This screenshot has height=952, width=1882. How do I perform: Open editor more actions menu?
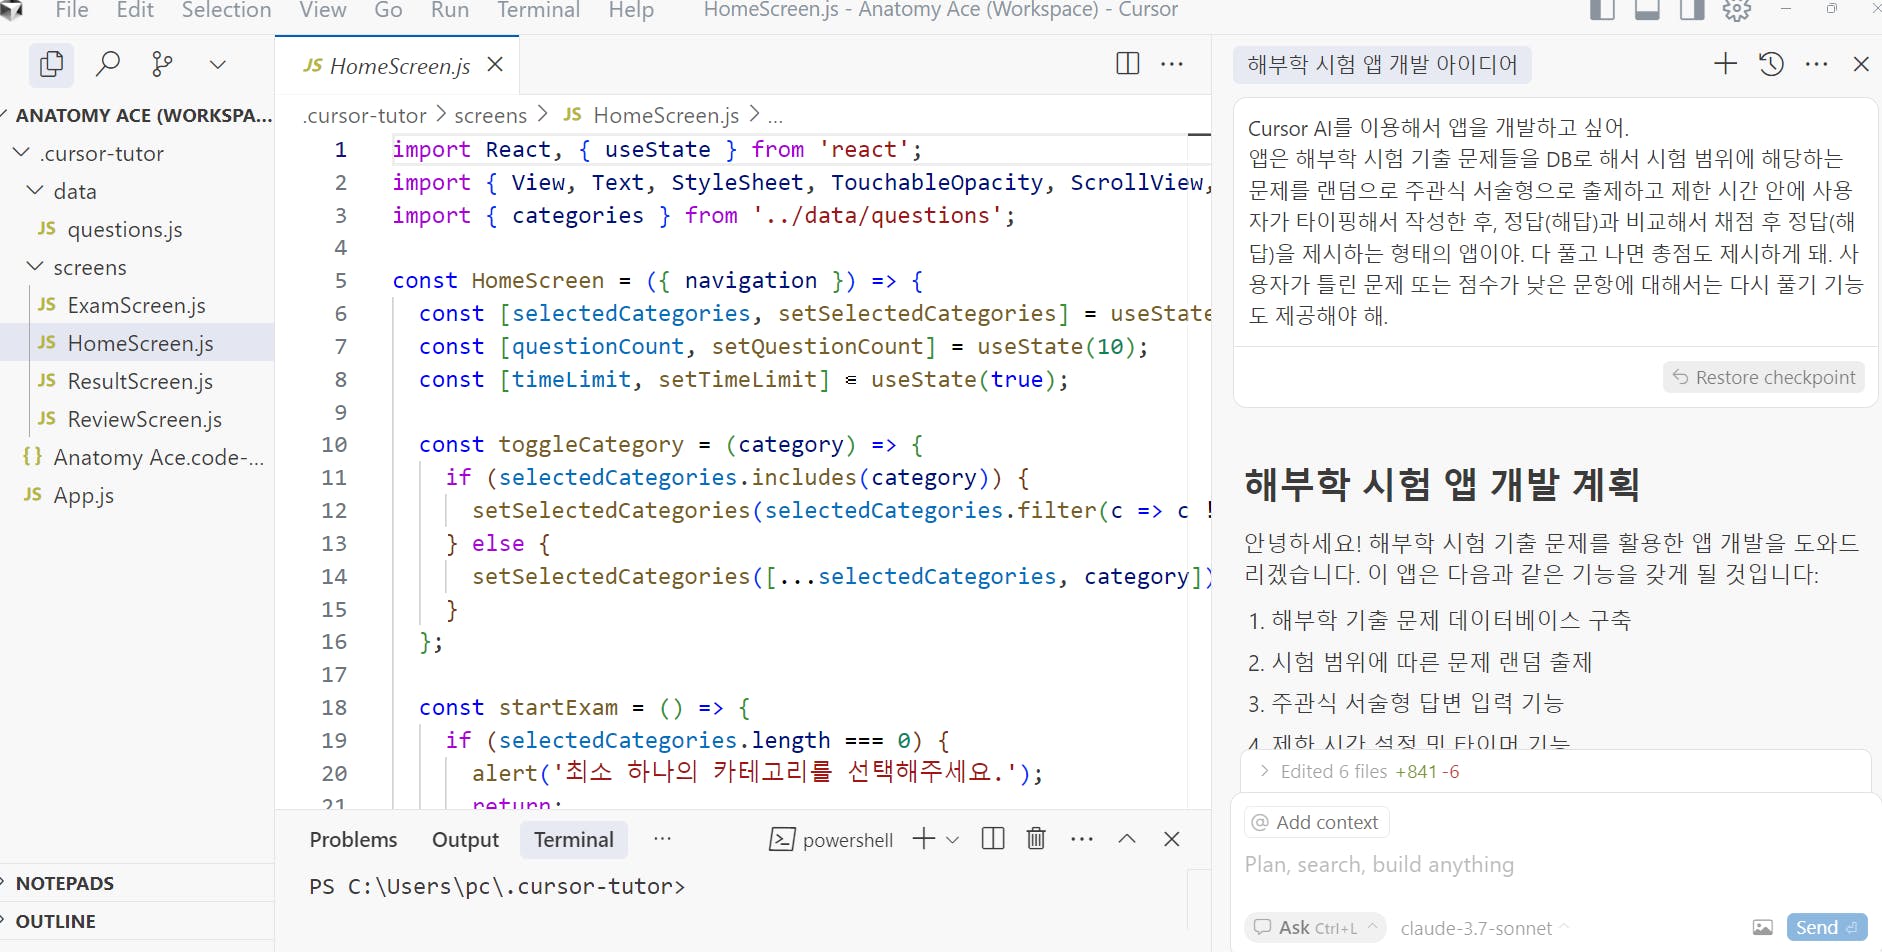point(1172,64)
